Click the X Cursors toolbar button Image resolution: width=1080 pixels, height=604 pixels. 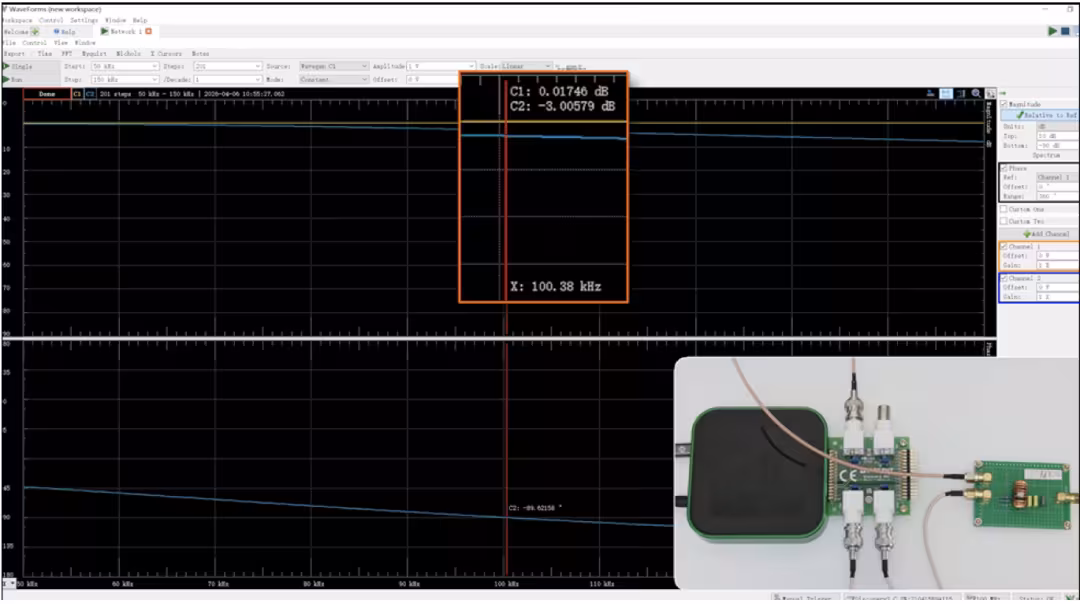(166, 54)
